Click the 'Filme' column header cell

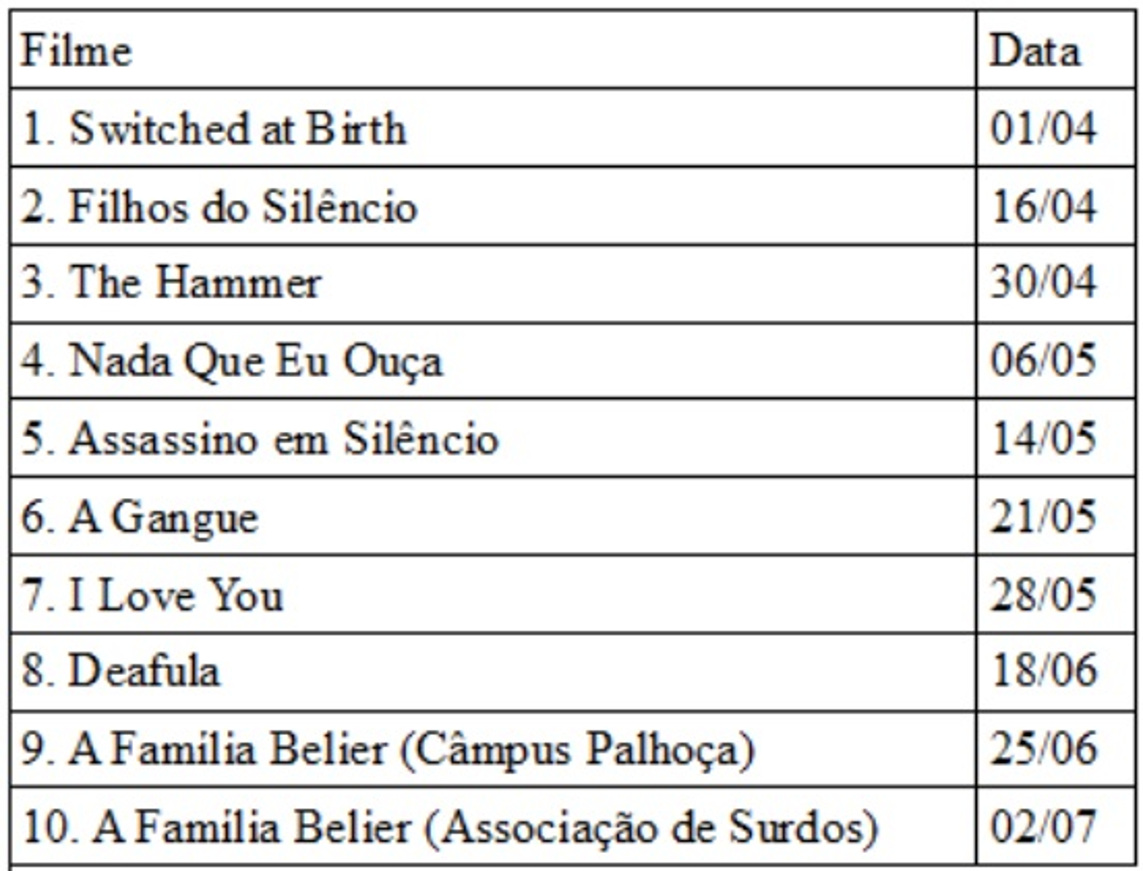[76, 52]
